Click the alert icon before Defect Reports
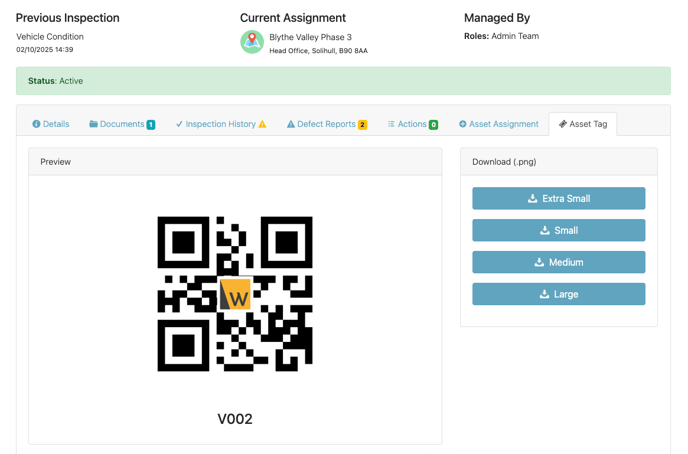The height and width of the screenshot is (454, 688). pos(291,124)
